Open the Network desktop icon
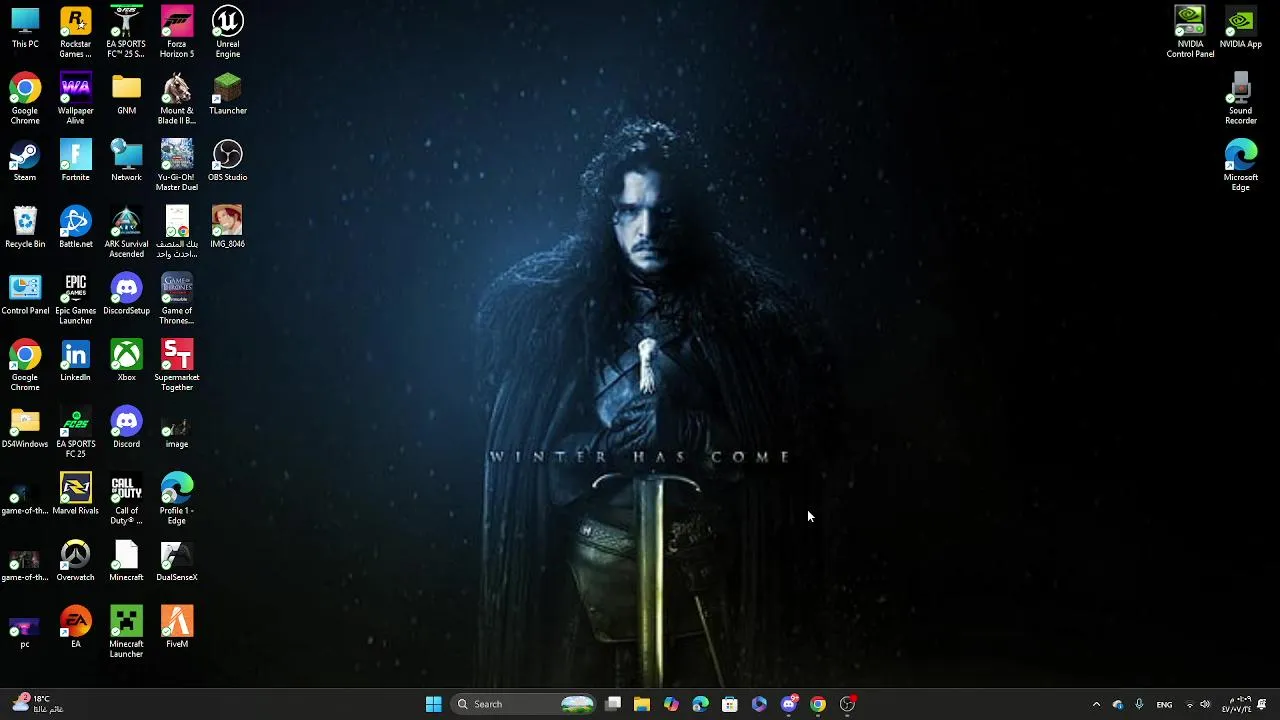Screen dimensions: 1280x720 (126, 161)
